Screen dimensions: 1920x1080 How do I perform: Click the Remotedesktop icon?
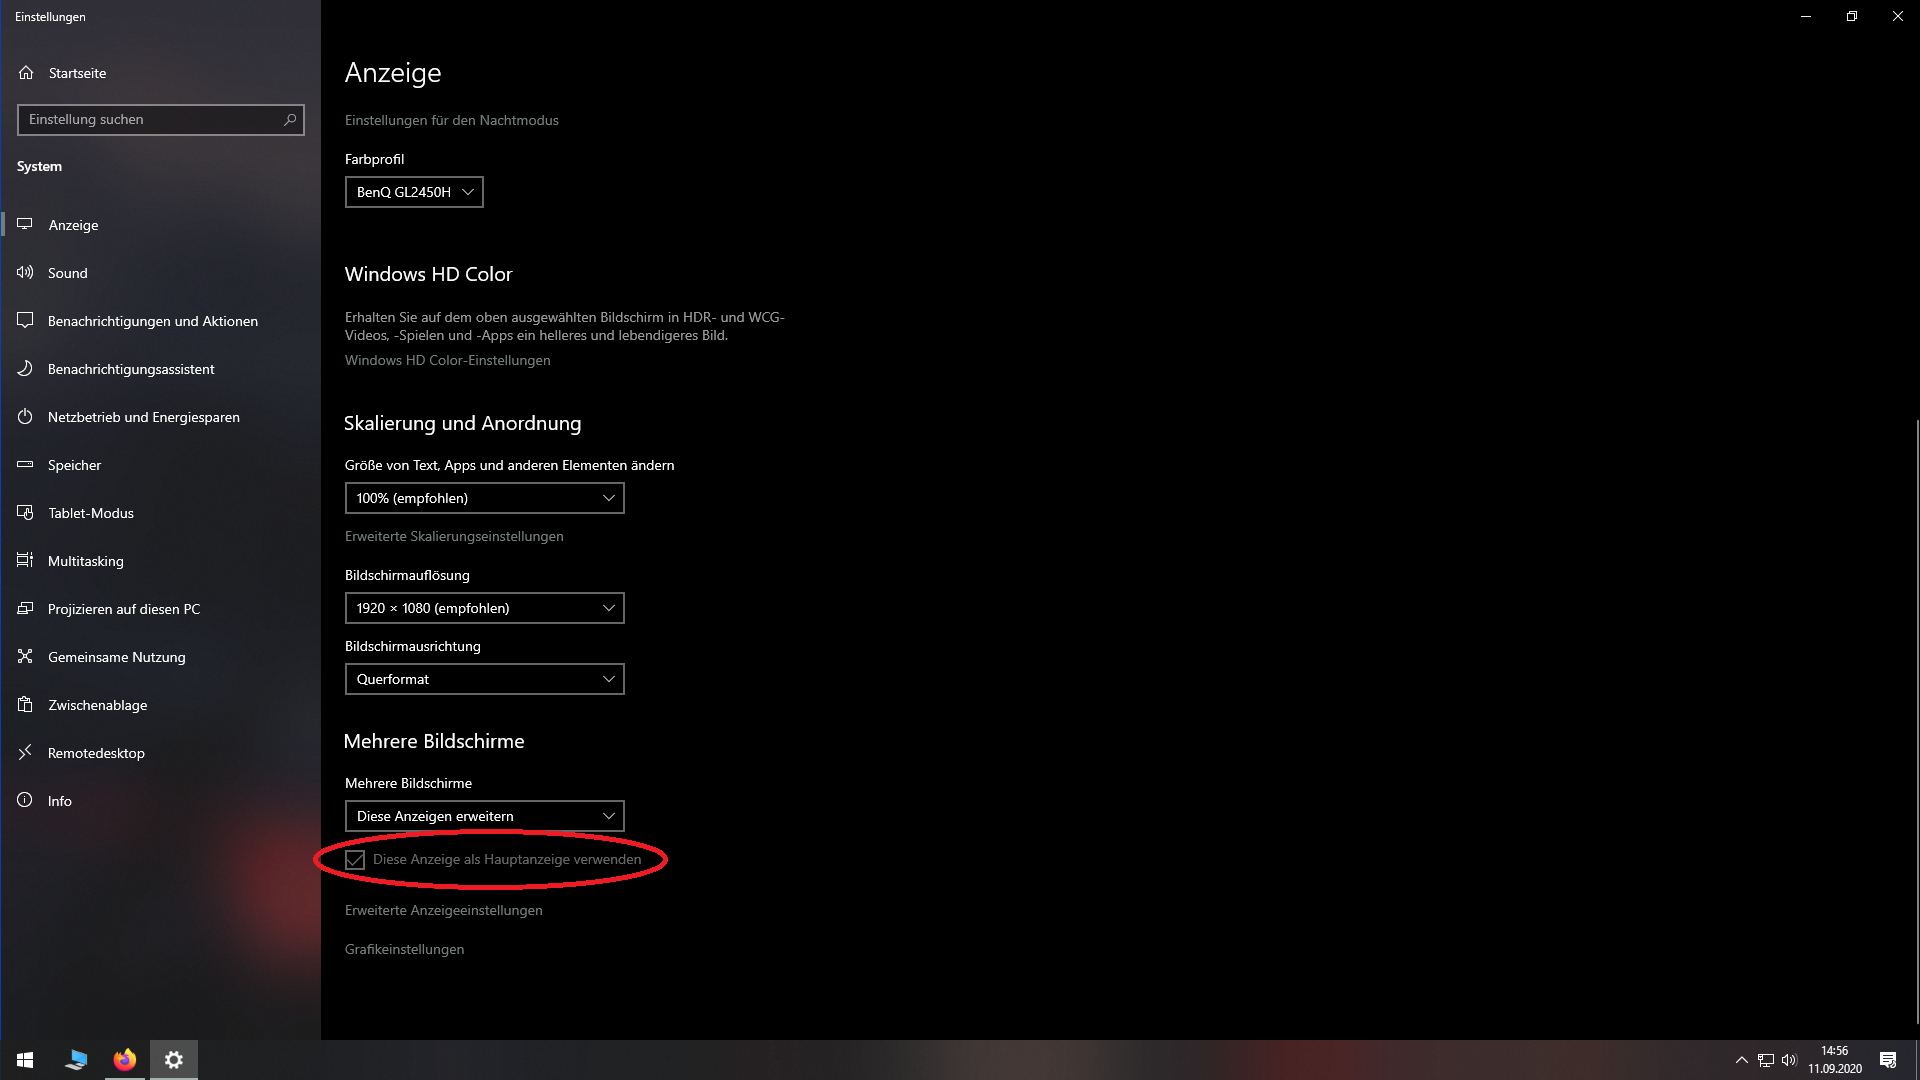[25, 753]
